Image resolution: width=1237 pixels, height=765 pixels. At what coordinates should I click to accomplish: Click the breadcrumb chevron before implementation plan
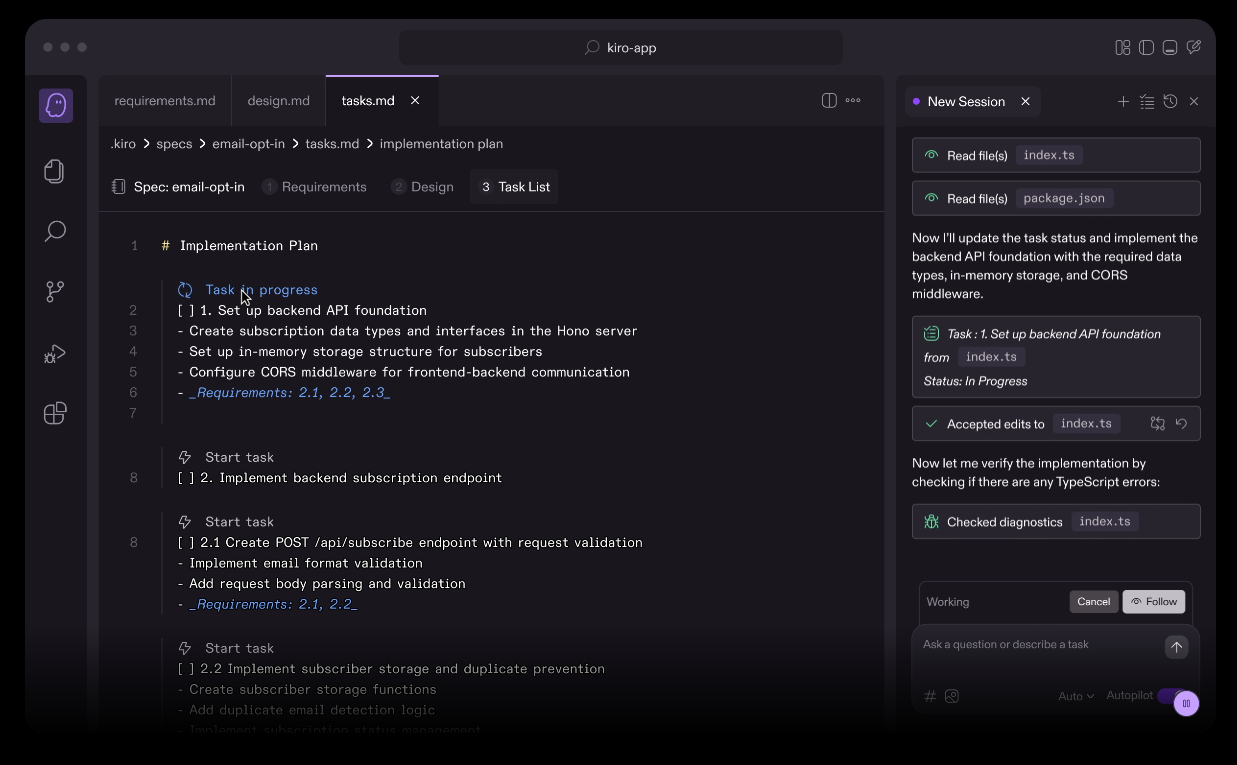click(369, 144)
